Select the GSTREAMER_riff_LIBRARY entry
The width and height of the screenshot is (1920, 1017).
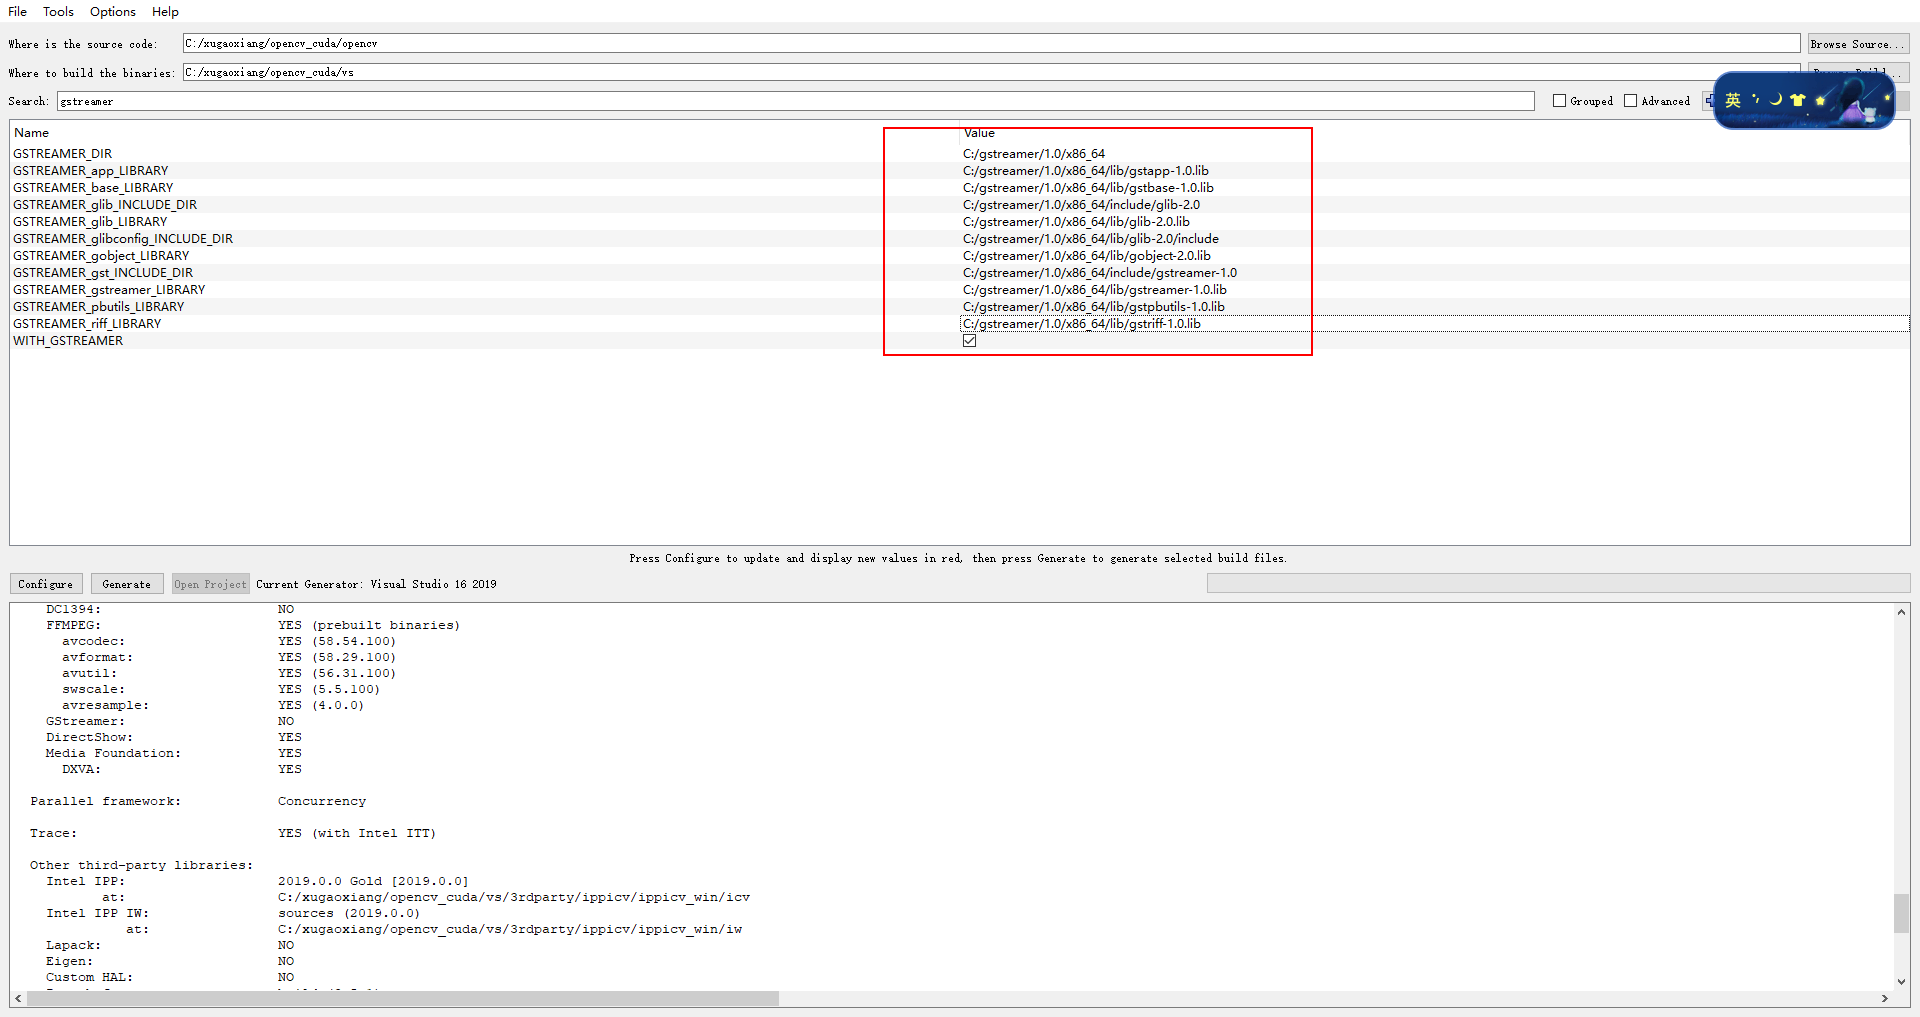(x=87, y=324)
